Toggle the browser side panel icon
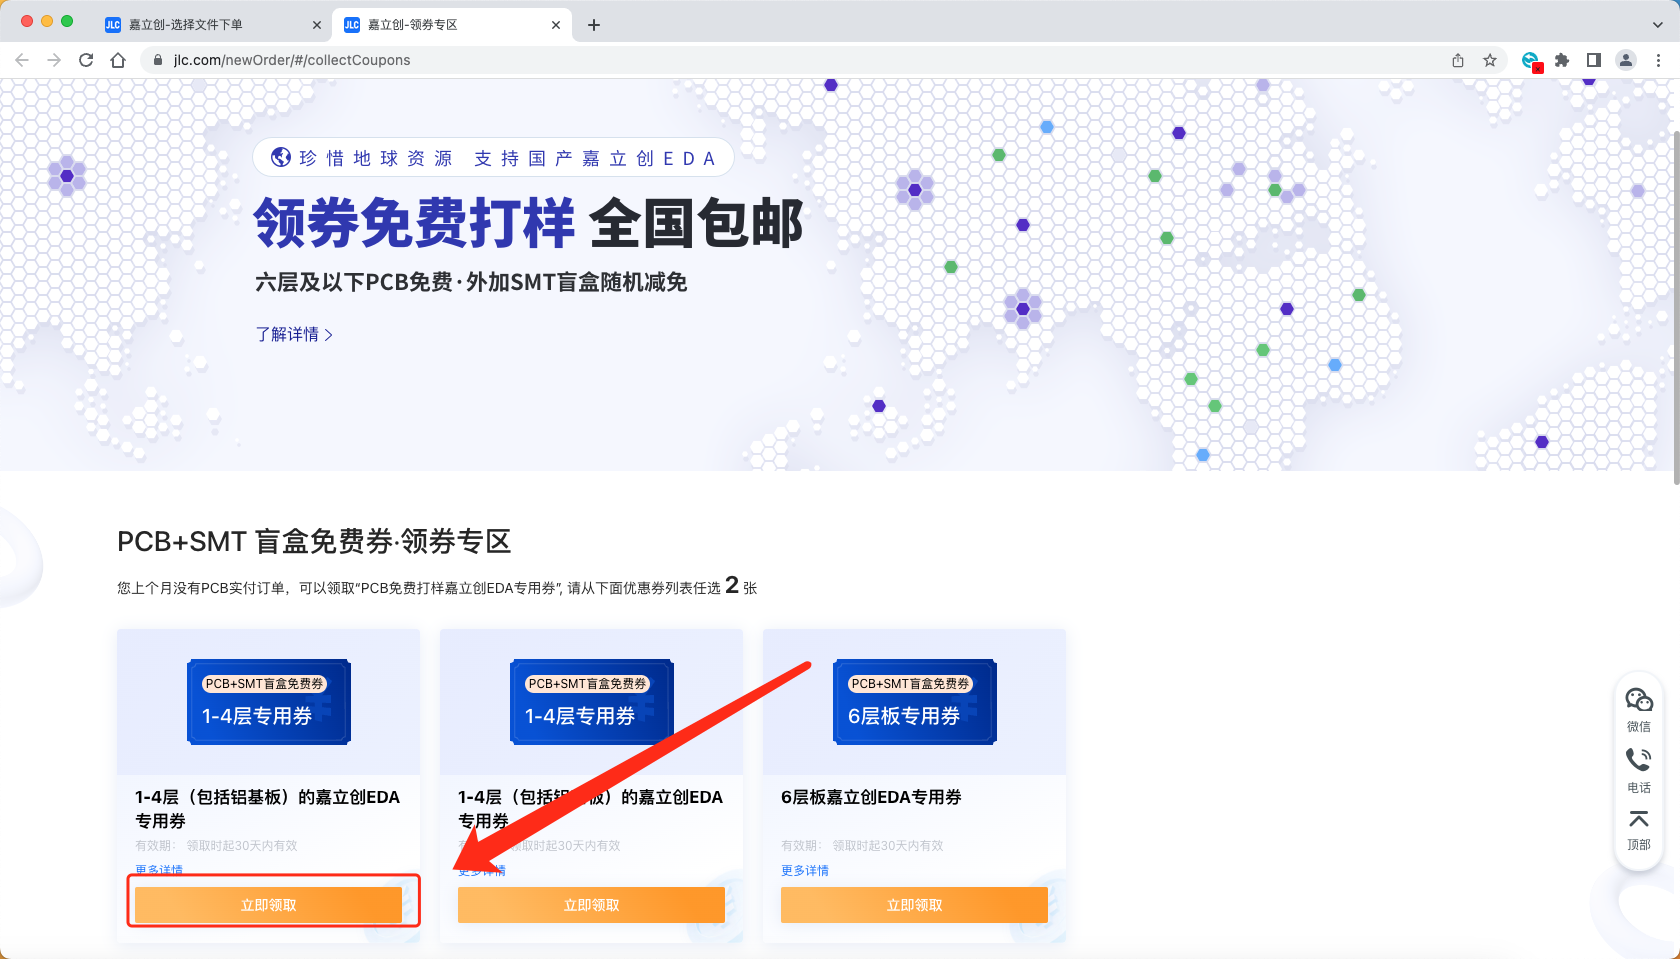Image resolution: width=1680 pixels, height=959 pixels. coord(1594,60)
